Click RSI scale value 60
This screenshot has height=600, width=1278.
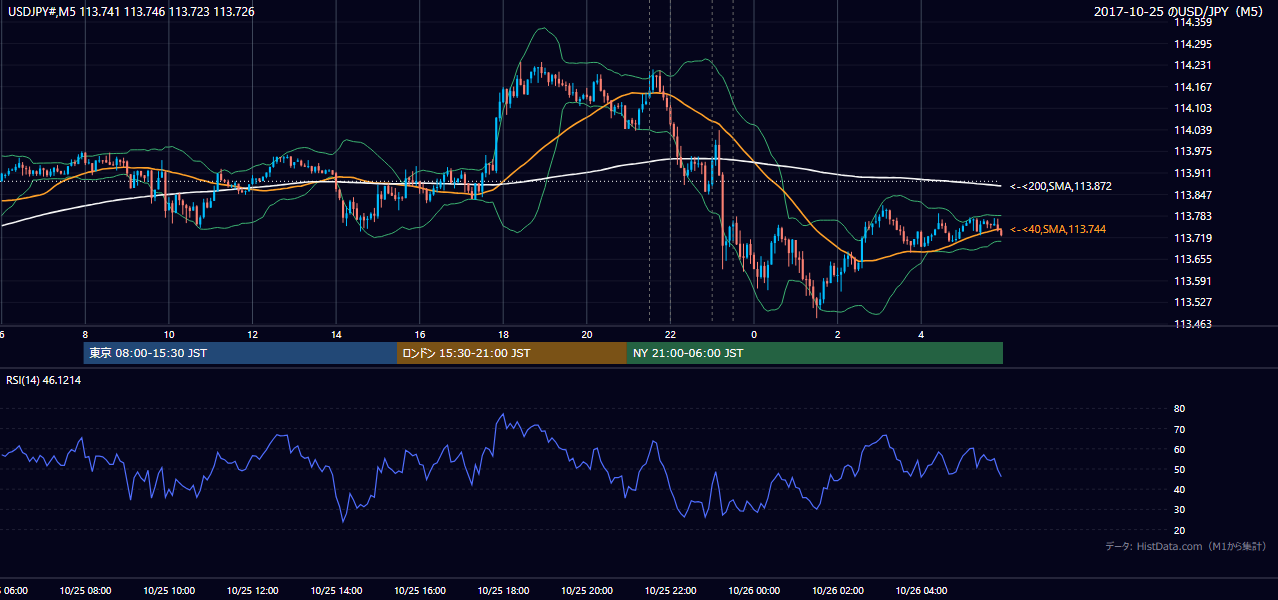1180,449
